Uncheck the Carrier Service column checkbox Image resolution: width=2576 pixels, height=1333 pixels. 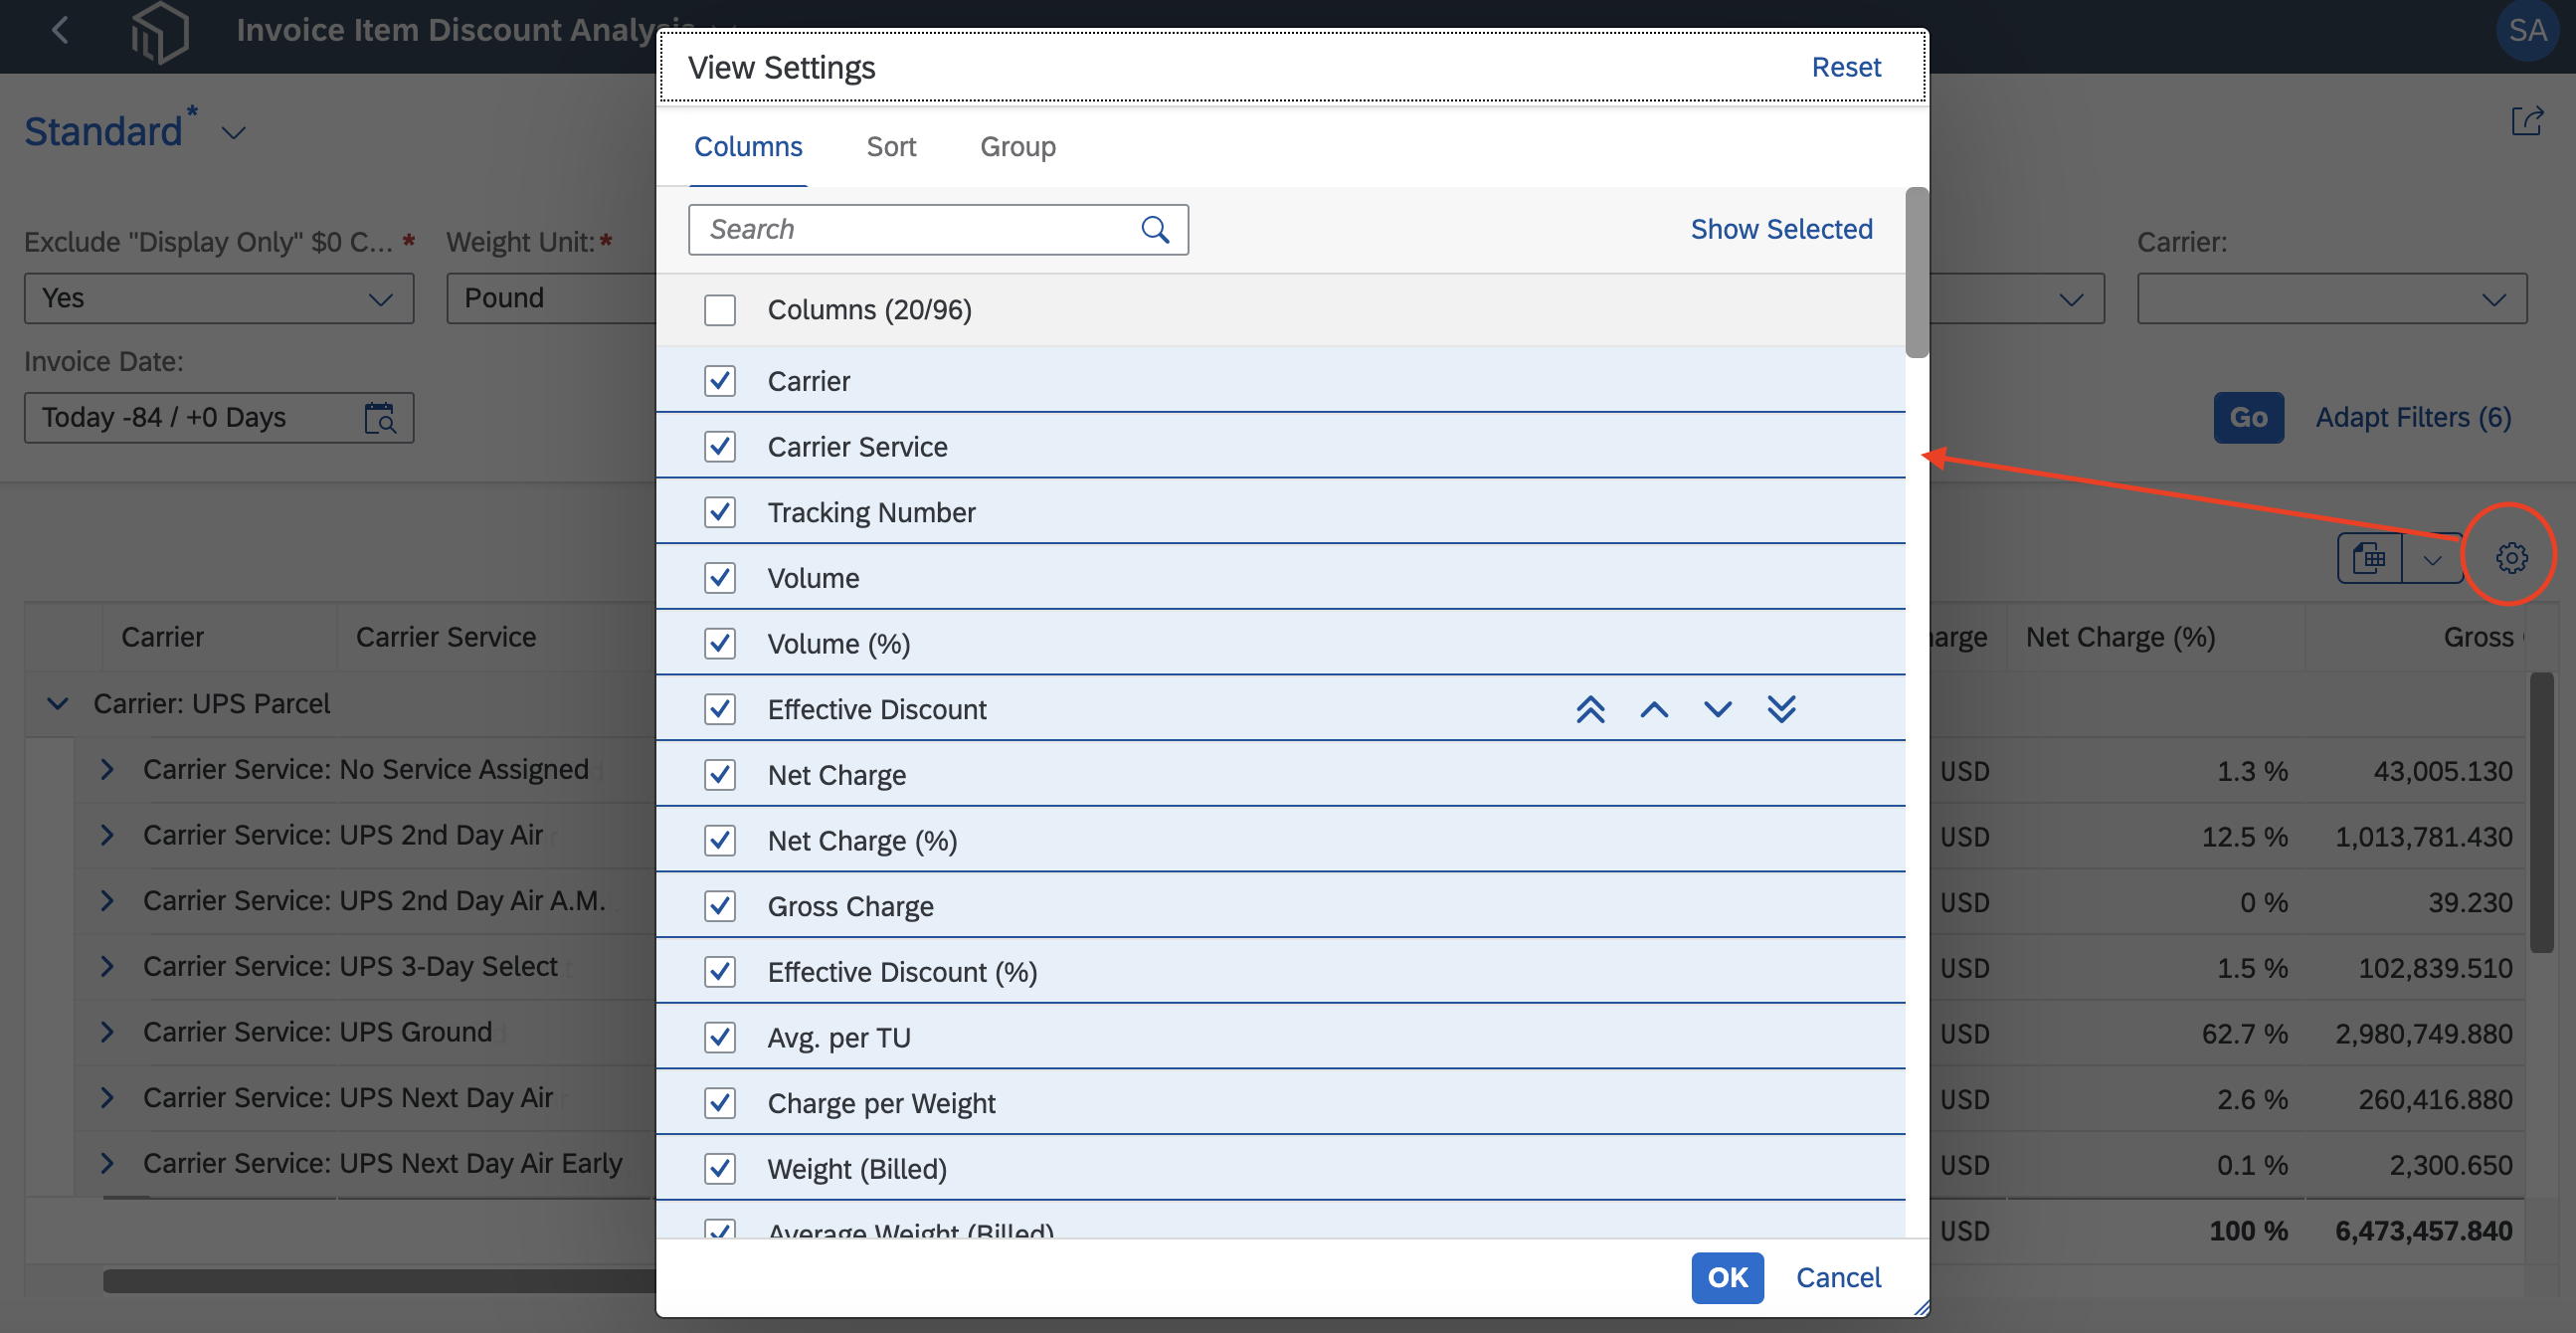point(720,446)
